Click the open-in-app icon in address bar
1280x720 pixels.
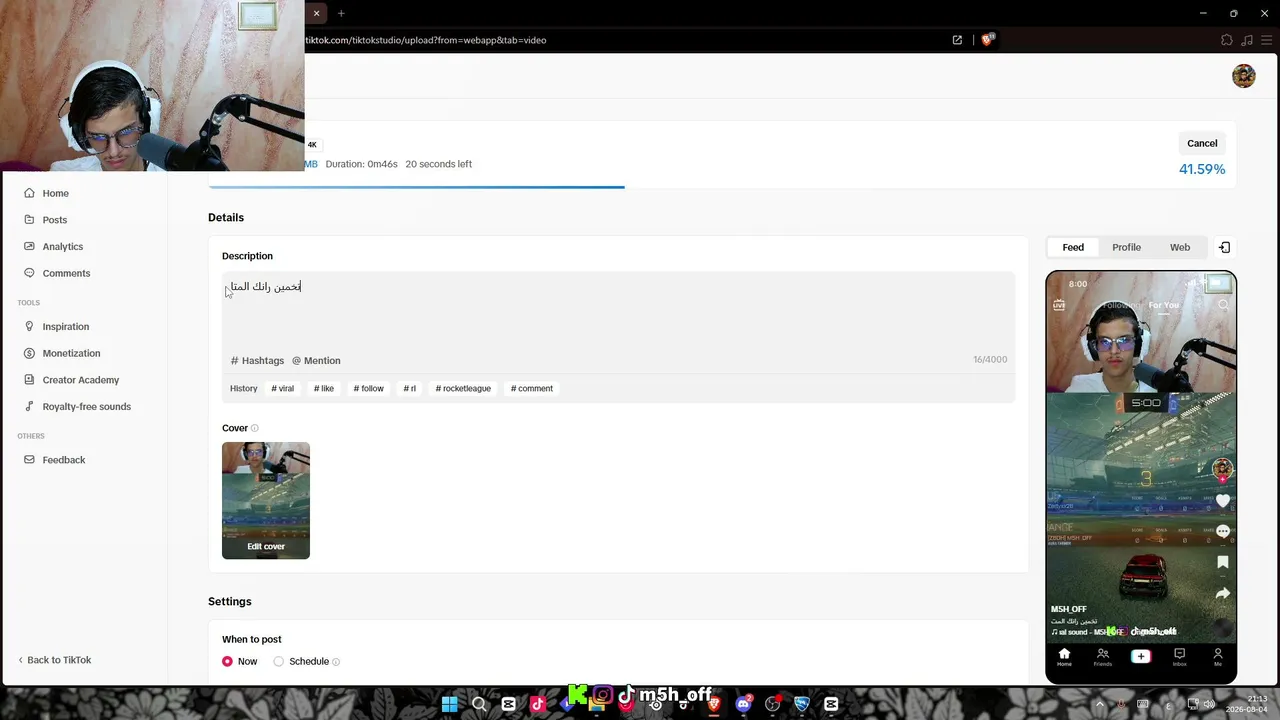[957, 40]
